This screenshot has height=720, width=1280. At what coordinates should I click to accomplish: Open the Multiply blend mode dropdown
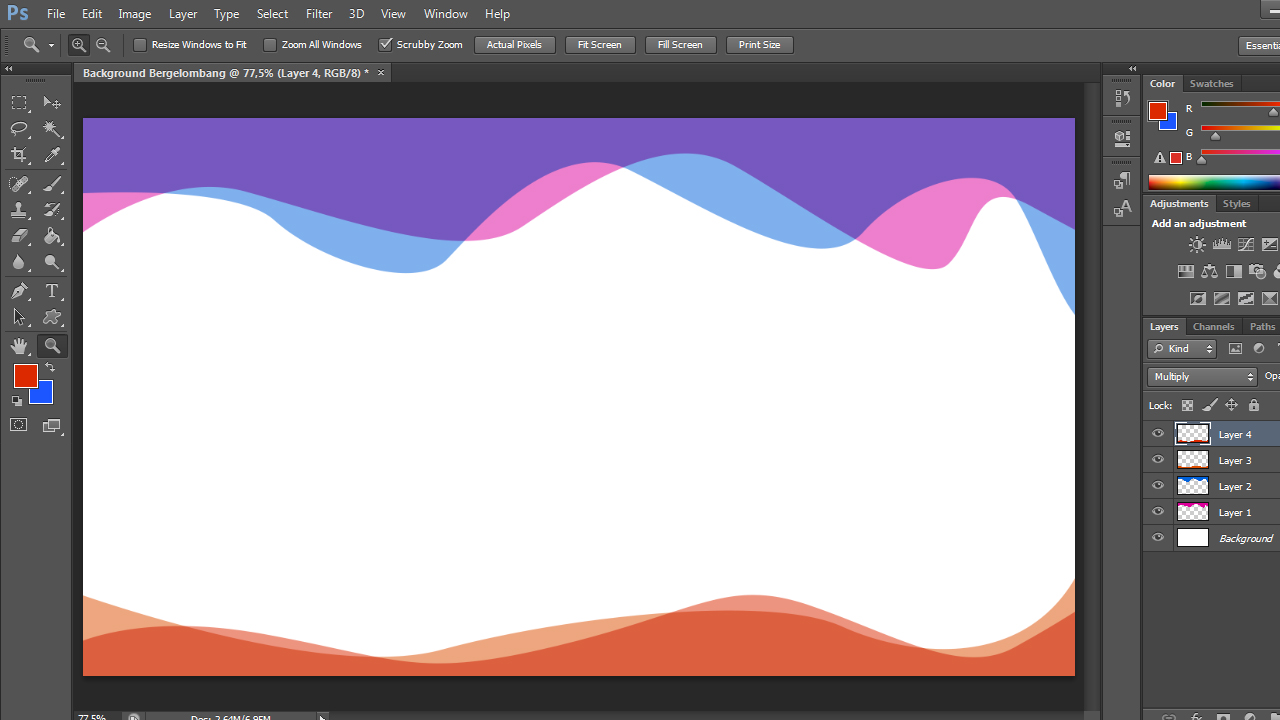tap(1201, 376)
